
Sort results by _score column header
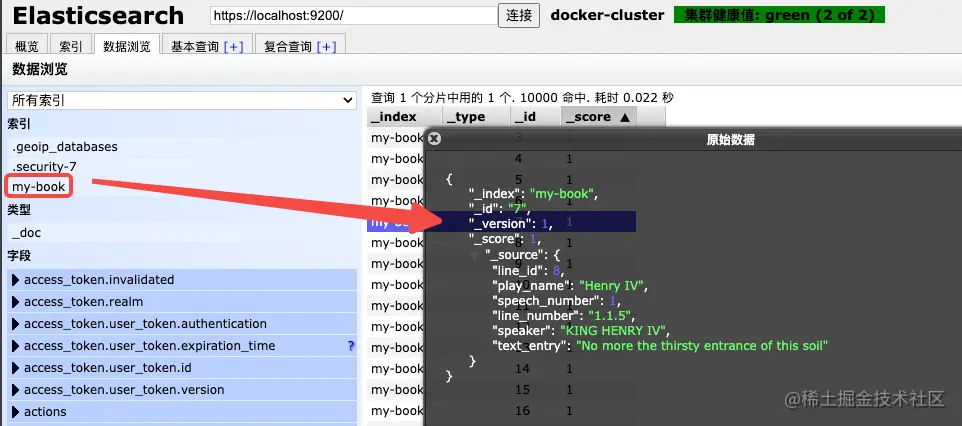click(x=598, y=117)
